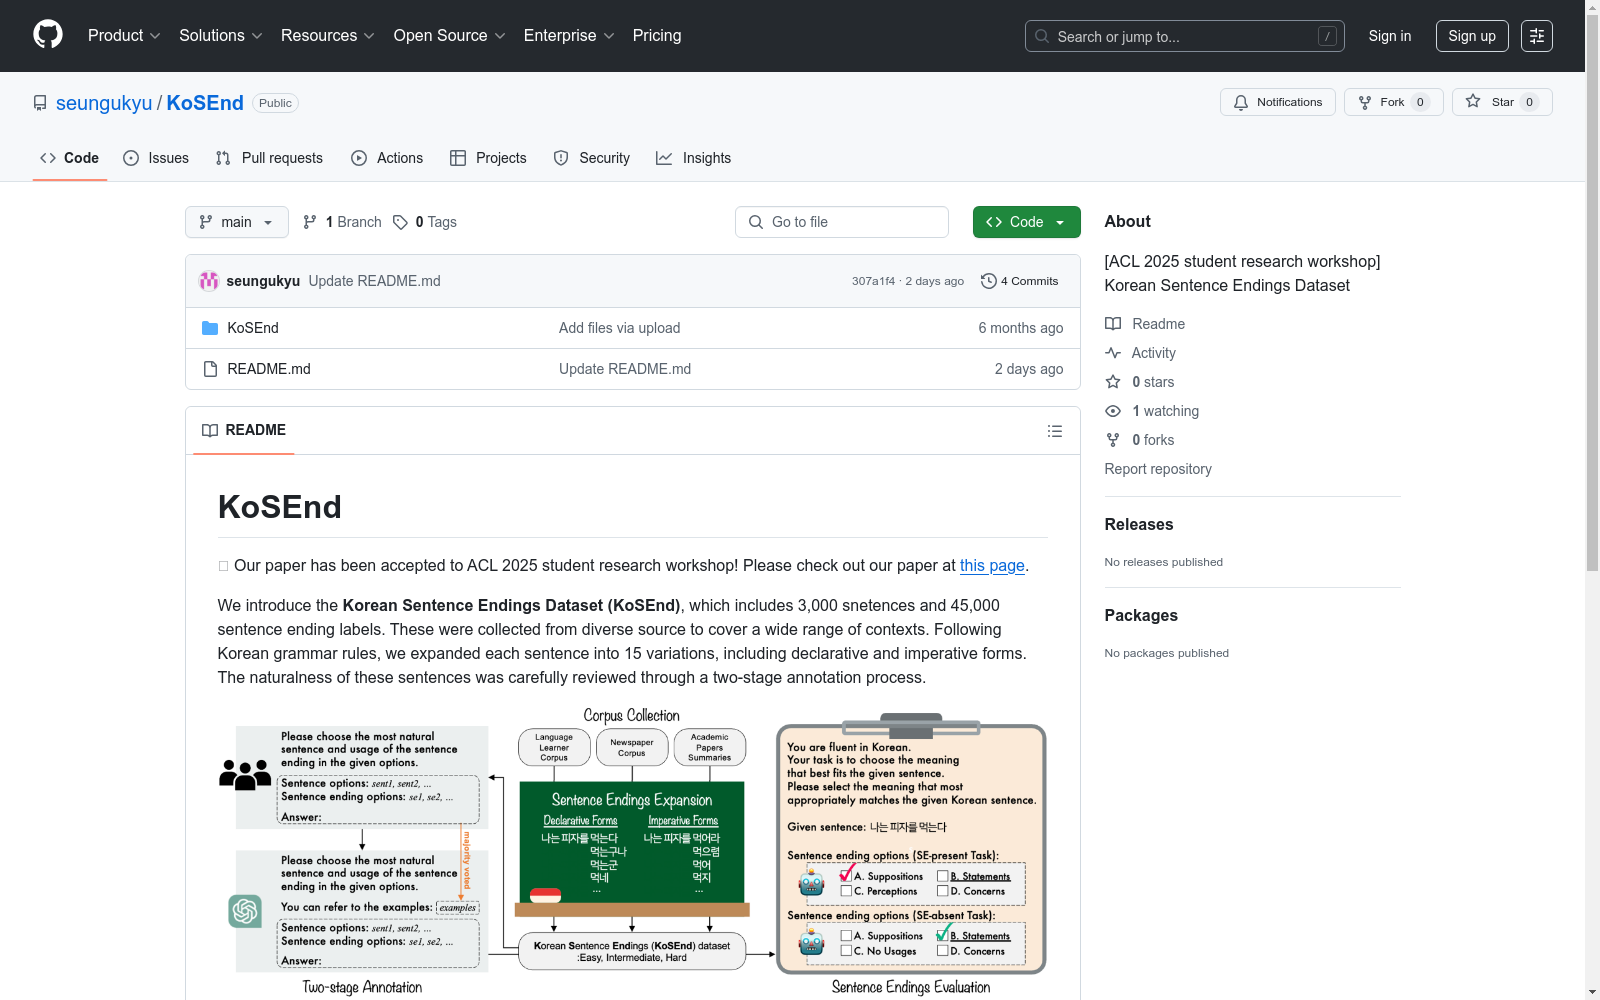Click the commit hash 307a1f4
This screenshot has height=1000, width=1600.
click(x=873, y=281)
